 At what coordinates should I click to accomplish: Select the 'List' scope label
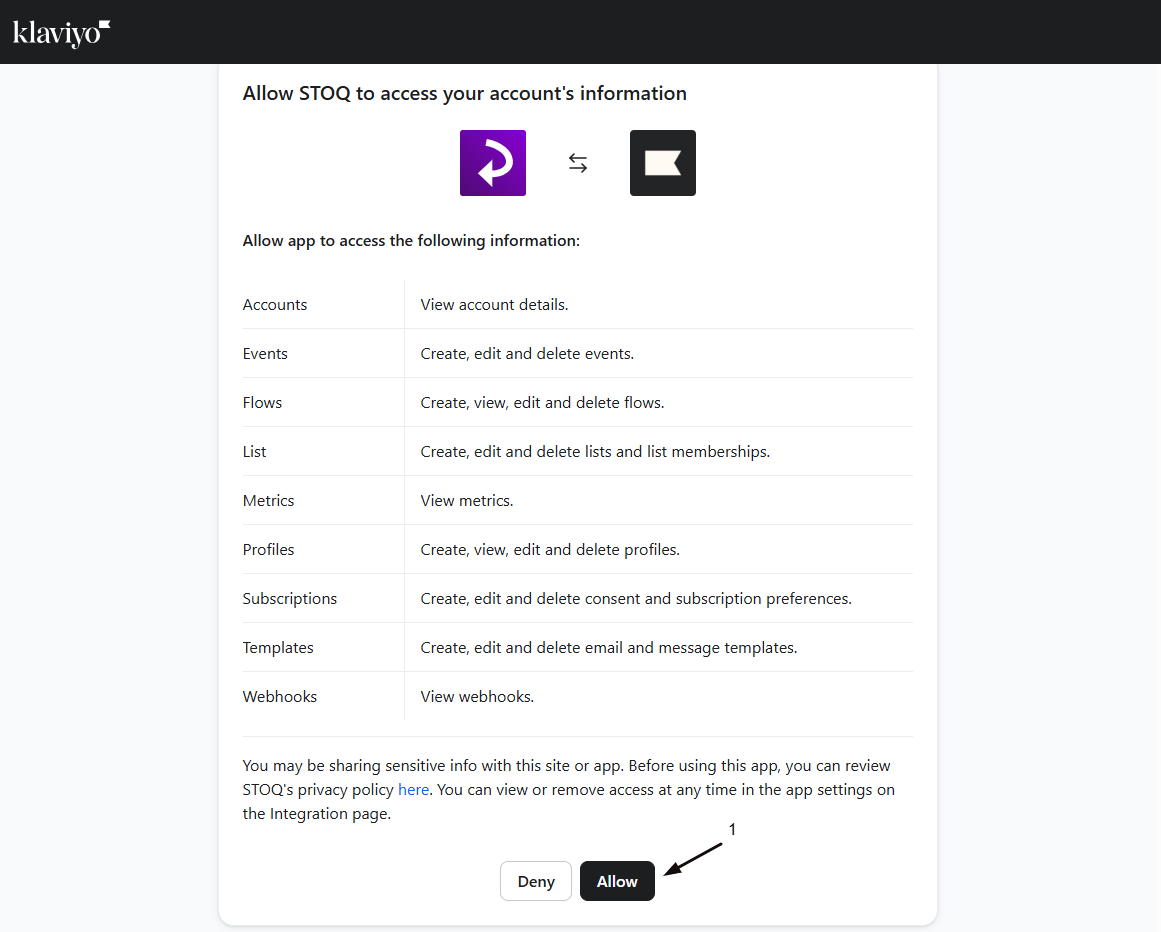254,452
